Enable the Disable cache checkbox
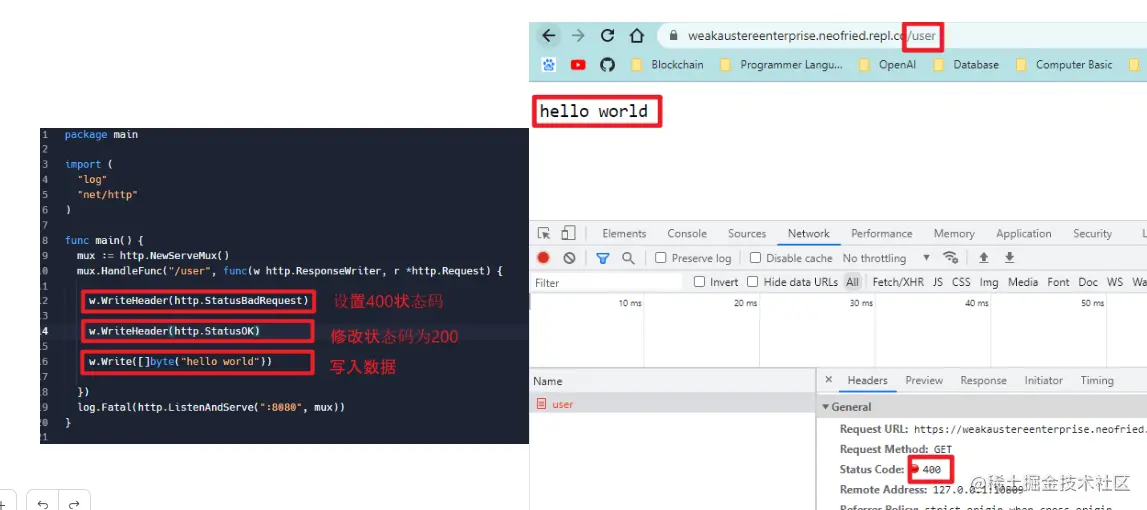1147x510 pixels. coord(756,258)
